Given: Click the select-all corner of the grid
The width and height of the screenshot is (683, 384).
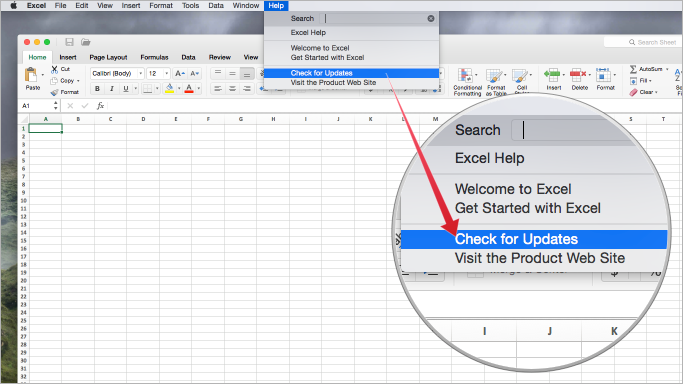Looking at the screenshot, I should coord(24,119).
